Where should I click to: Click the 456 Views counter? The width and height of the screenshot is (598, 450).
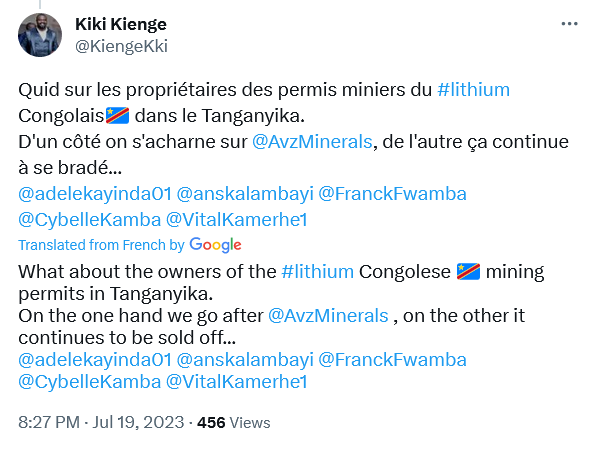234,423
